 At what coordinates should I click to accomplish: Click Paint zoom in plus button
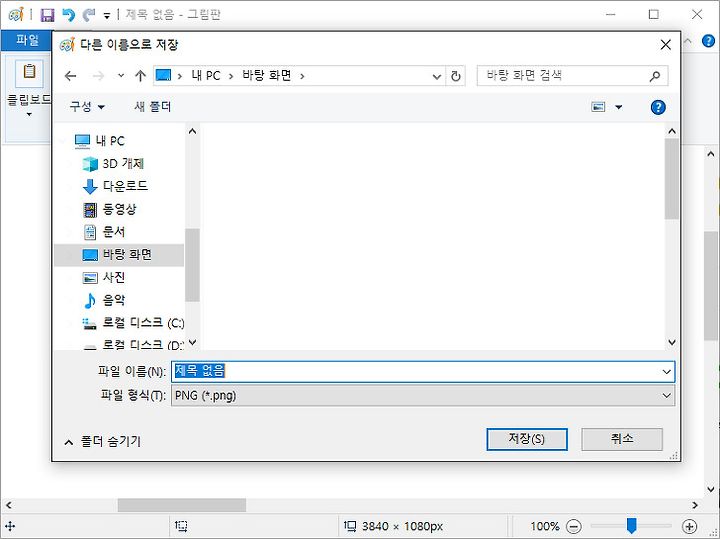(690, 526)
